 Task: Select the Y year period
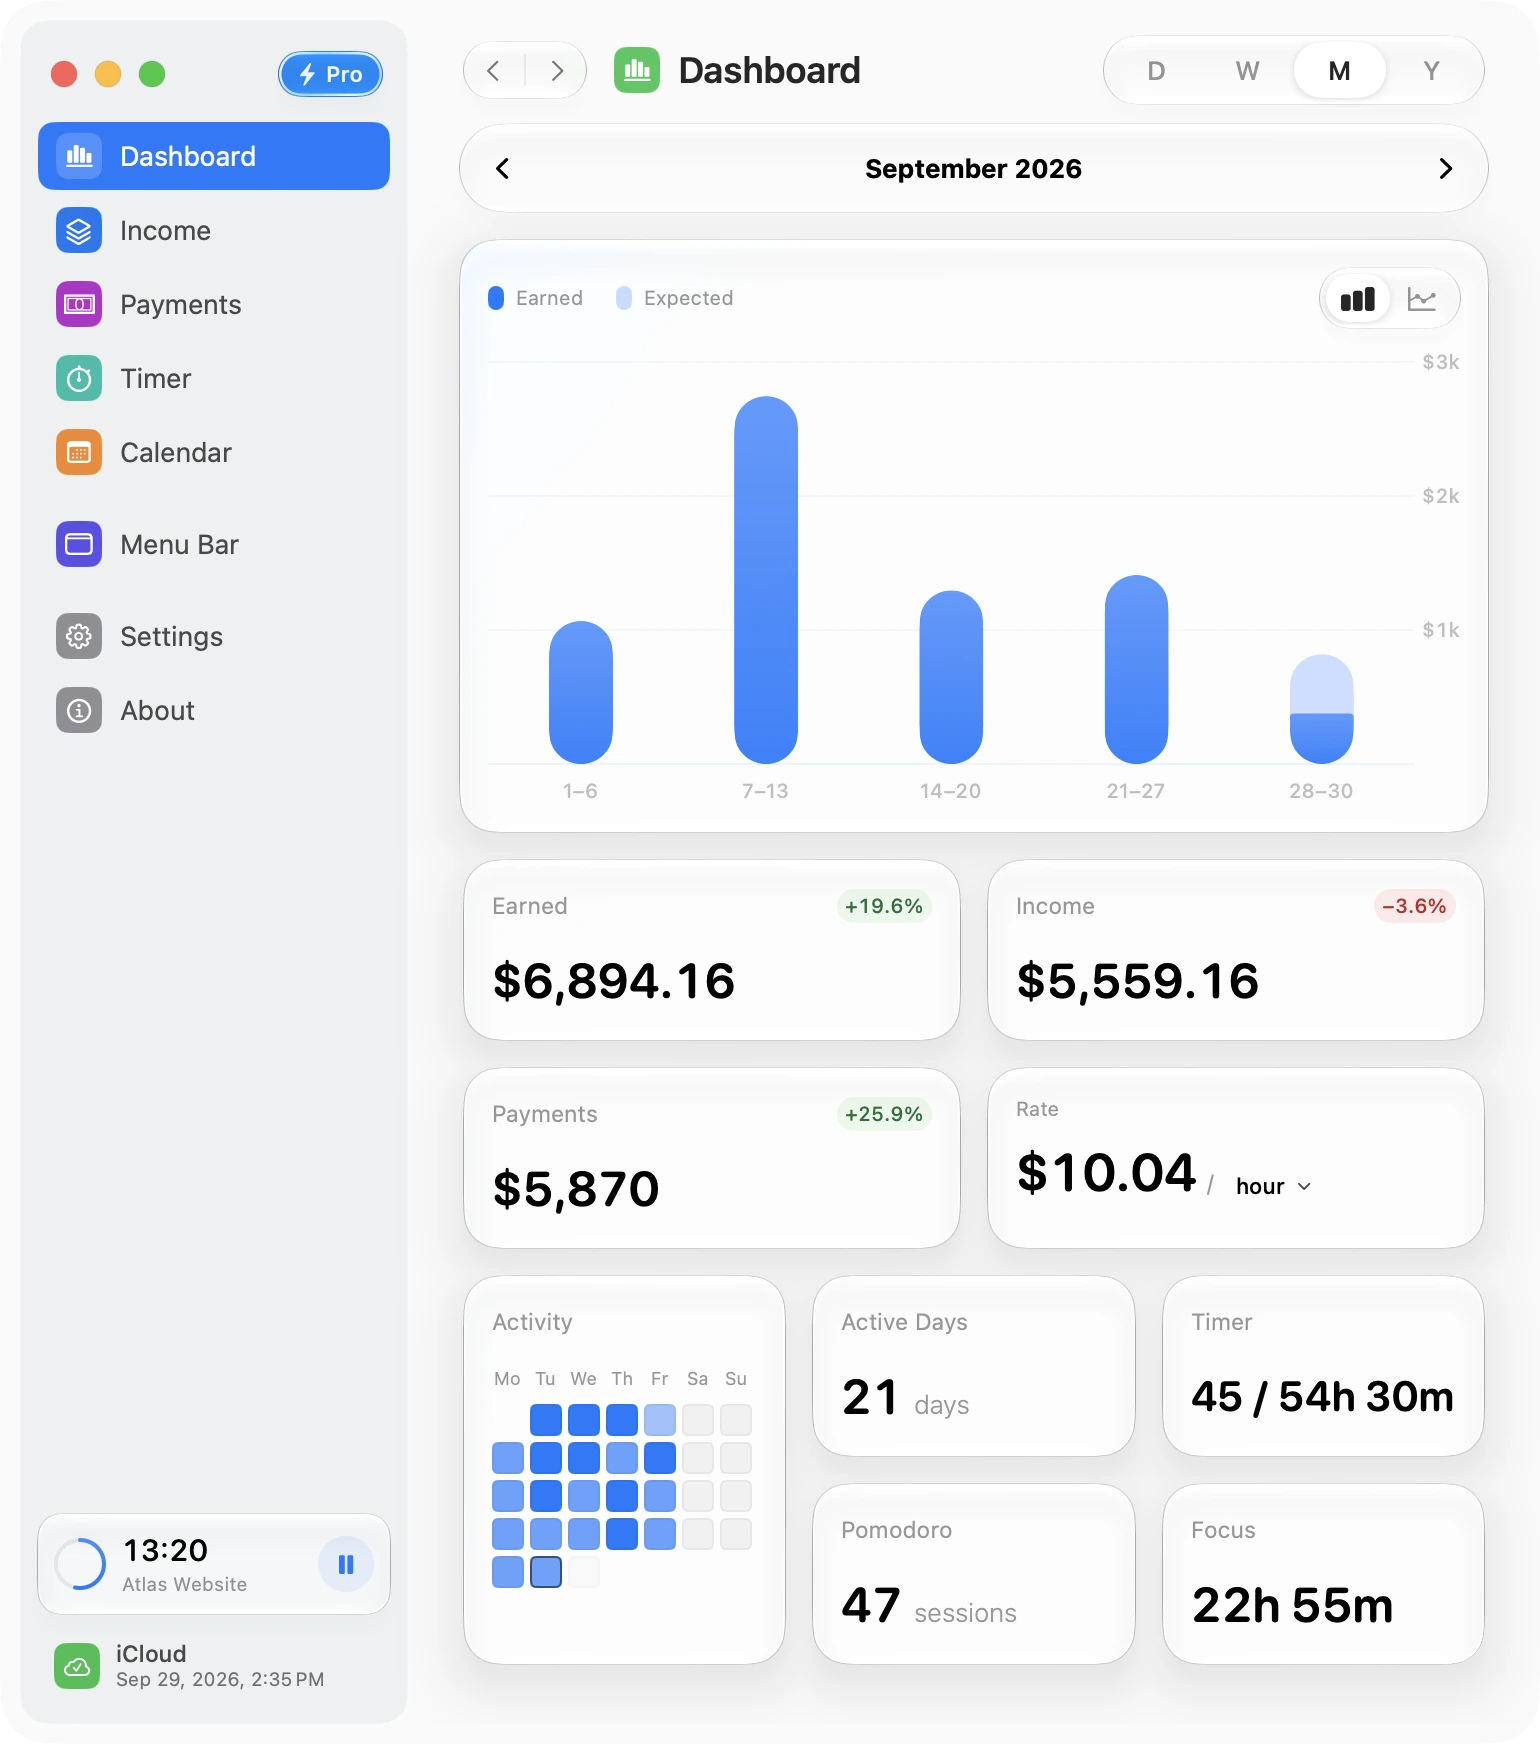[1432, 71]
